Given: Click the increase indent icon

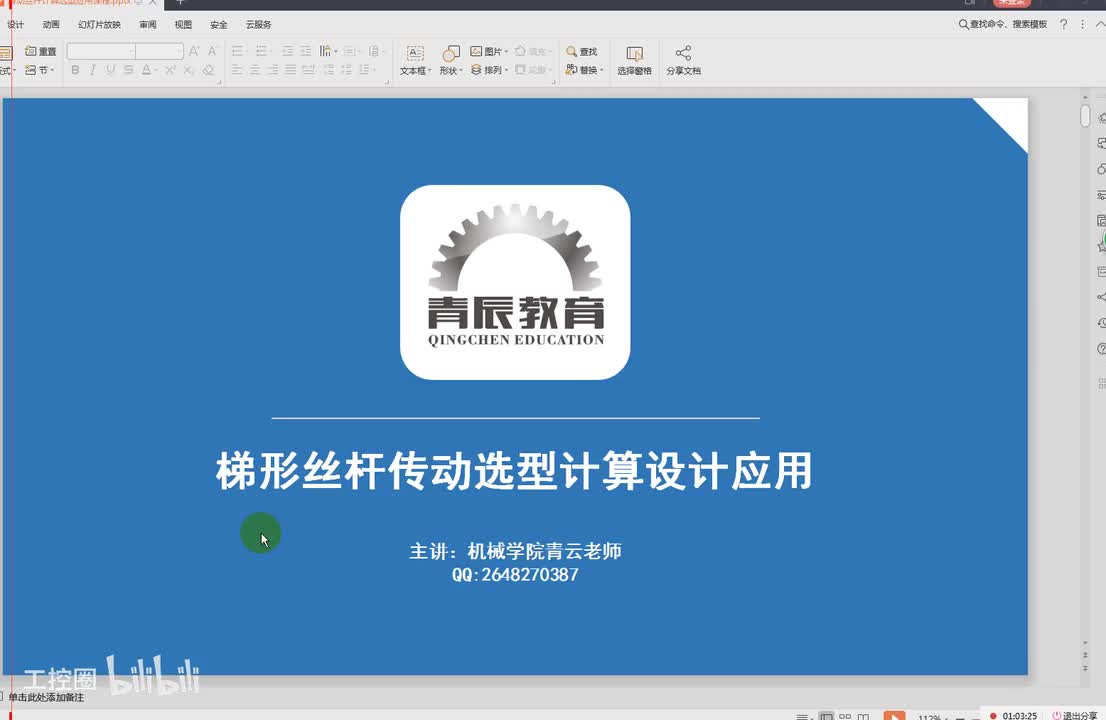Looking at the screenshot, I should pyautogui.click(x=305, y=51).
